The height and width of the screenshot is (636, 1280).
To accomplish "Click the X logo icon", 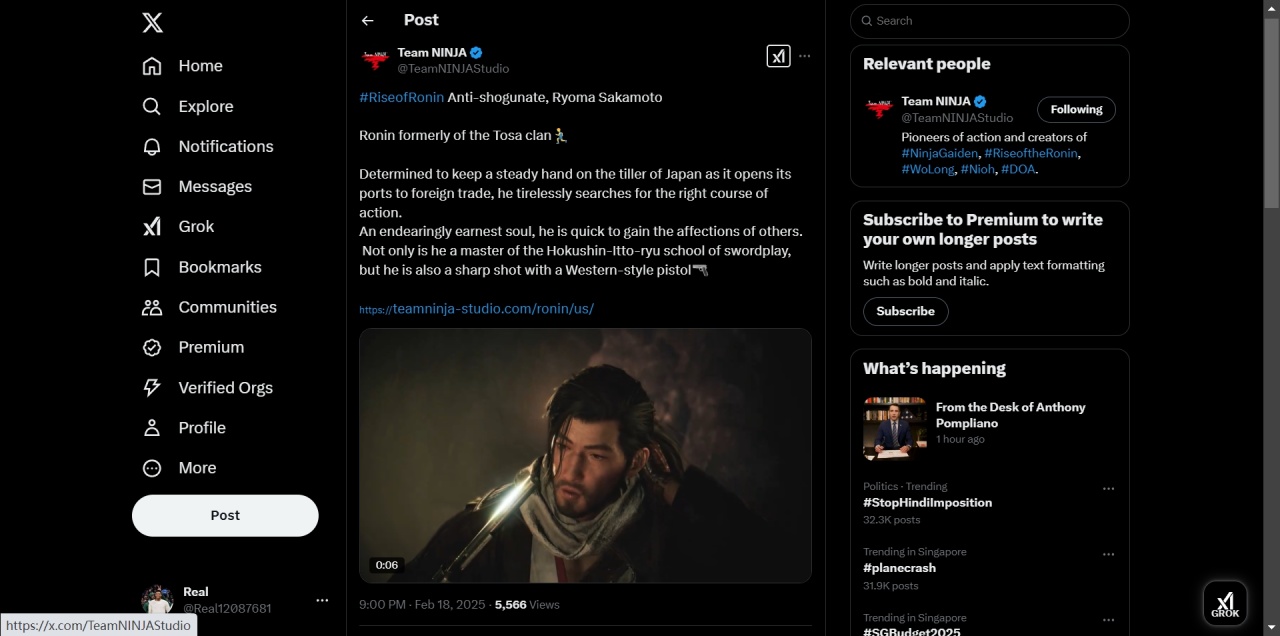I will point(152,23).
